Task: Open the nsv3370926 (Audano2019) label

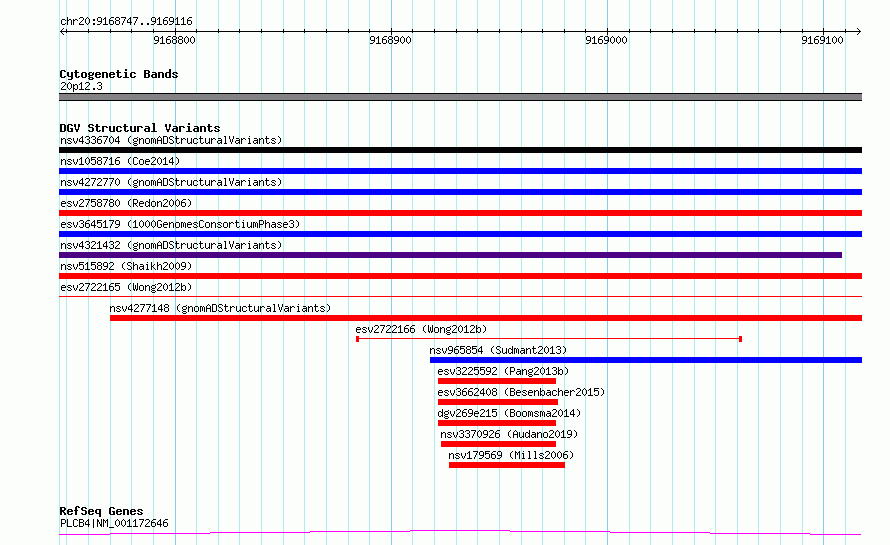Action: (x=509, y=434)
